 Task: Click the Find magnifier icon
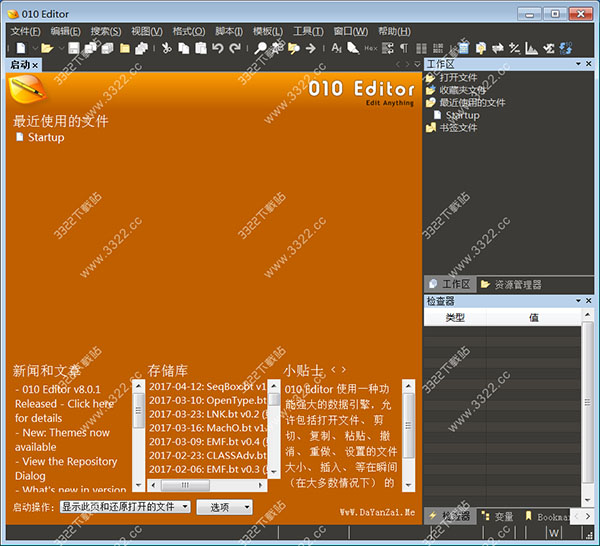point(261,48)
